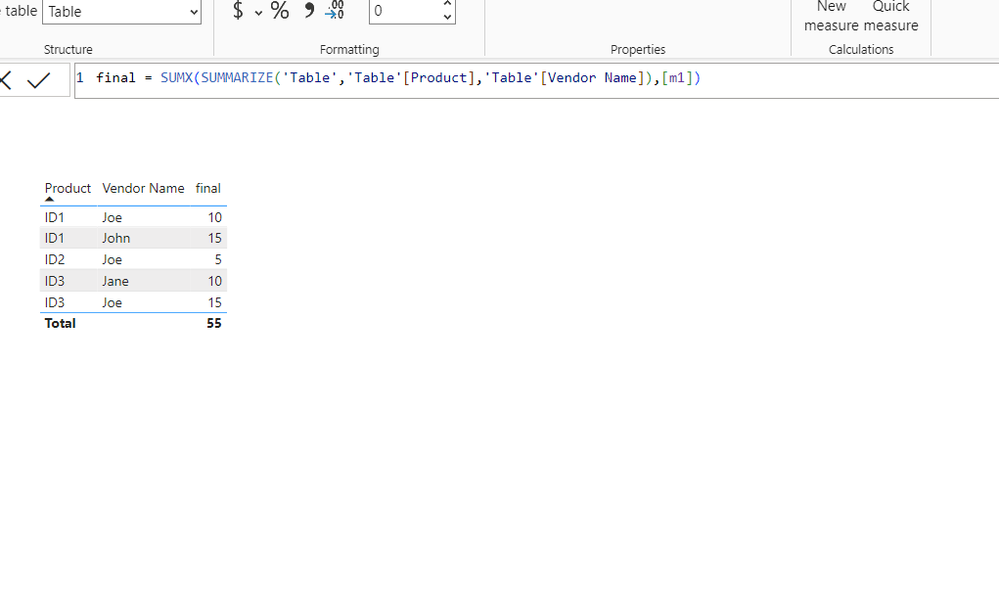Cancel the formula edit with the X icon

6,80
